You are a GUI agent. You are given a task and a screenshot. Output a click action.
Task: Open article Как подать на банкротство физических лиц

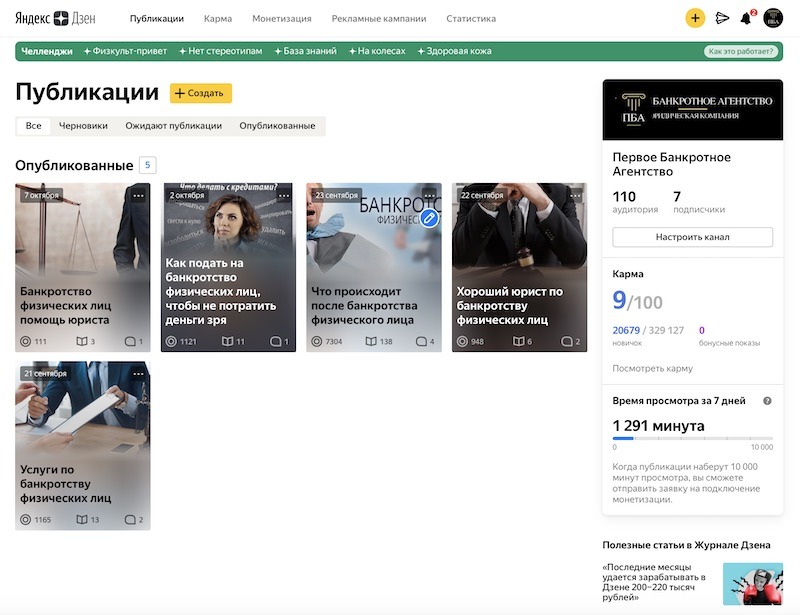229,267
